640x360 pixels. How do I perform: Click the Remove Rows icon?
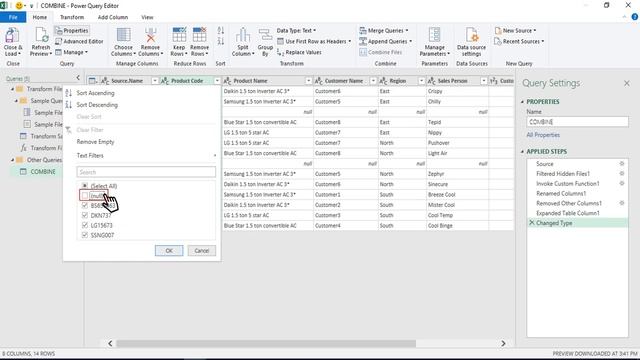click(199, 36)
